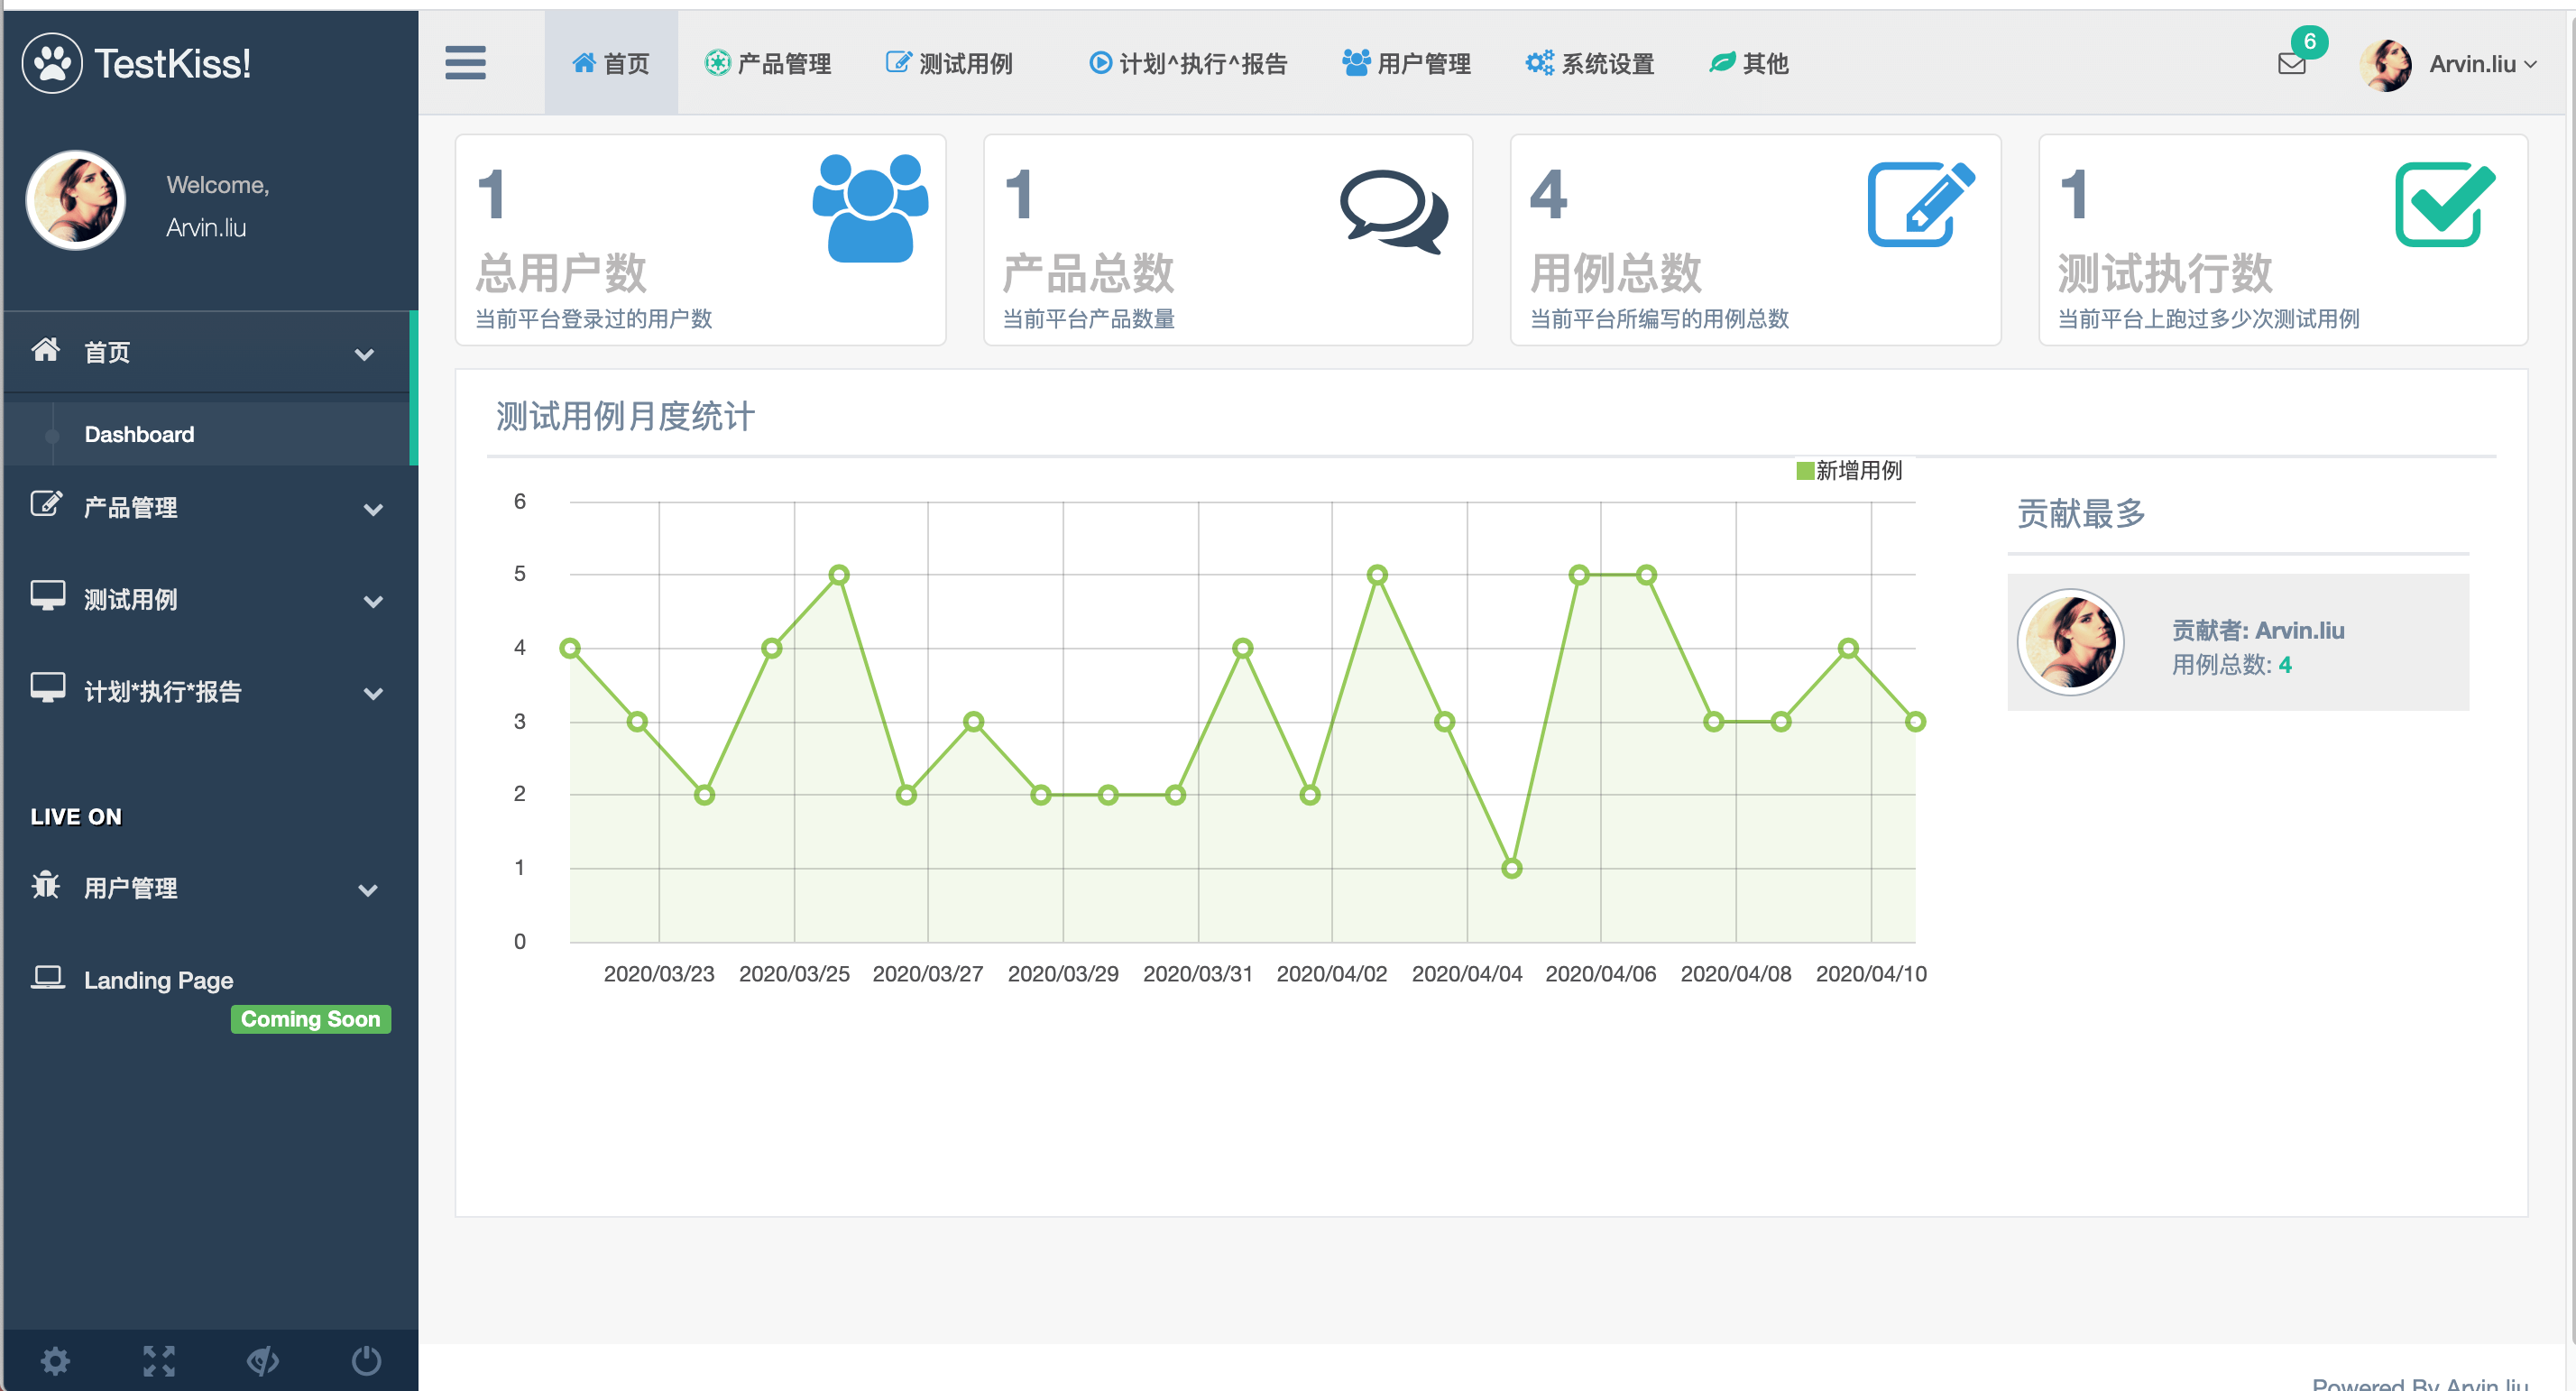Click the green checkmark icon in 测试执行数 card
Image resolution: width=2576 pixels, height=1391 pixels.
click(2445, 204)
